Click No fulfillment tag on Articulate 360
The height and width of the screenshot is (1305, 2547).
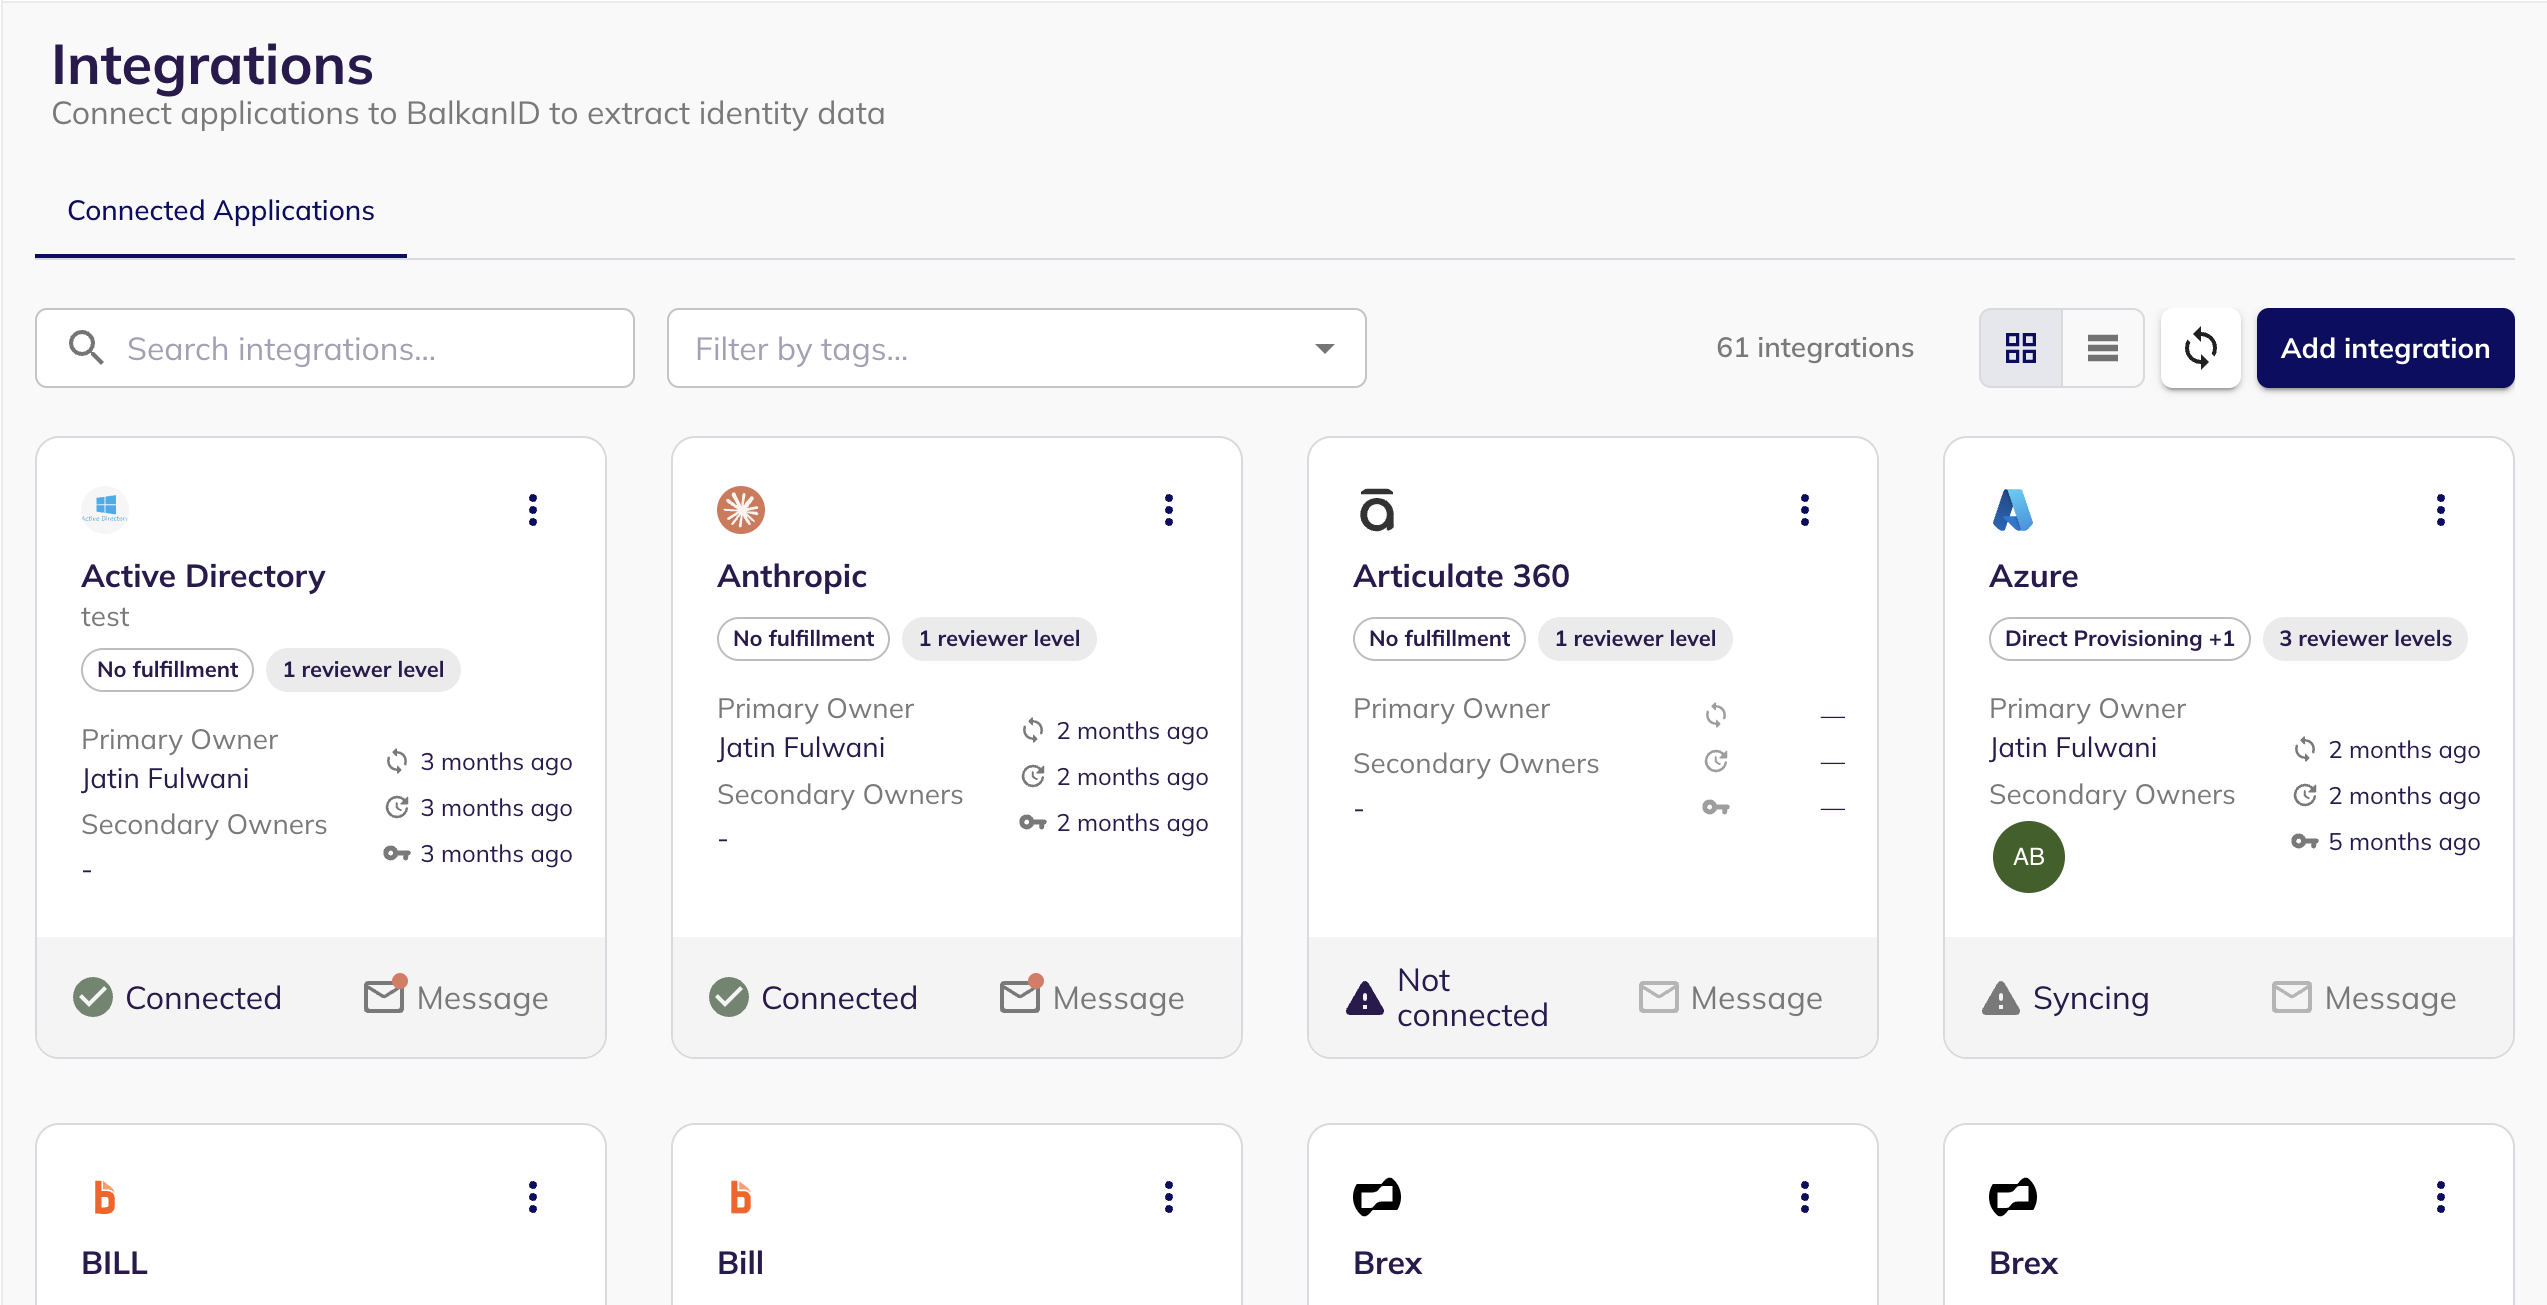point(1439,639)
